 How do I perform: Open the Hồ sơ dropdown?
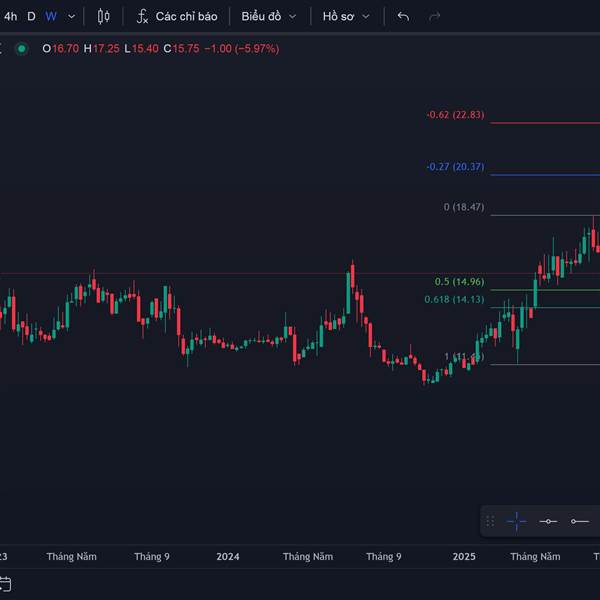pyautogui.click(x=346, y=16)
